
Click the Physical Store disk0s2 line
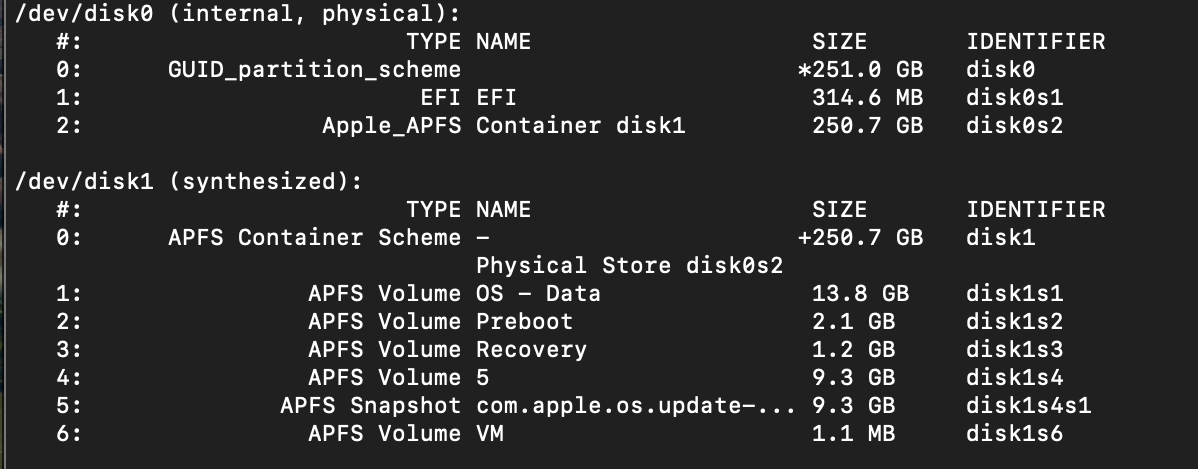[x=629, y=266]
